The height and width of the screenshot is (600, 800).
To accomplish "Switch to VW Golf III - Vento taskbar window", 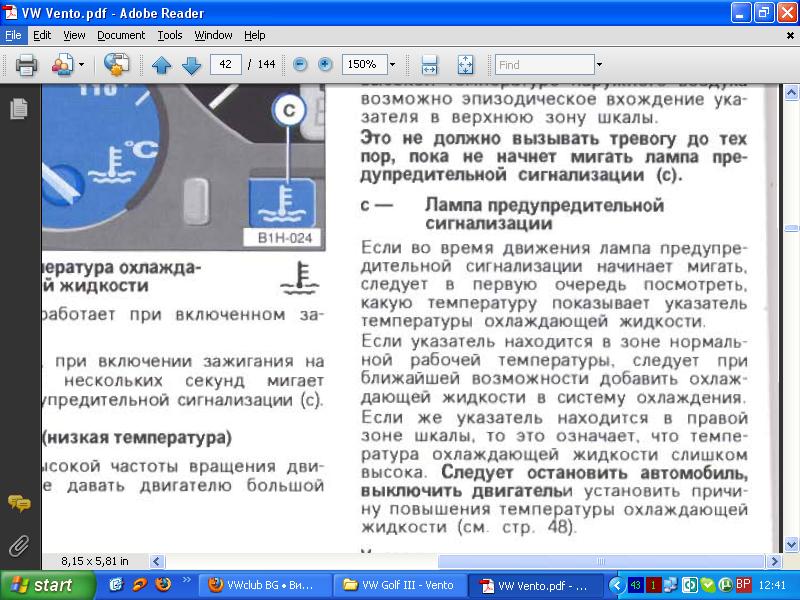I will point(400,585).
